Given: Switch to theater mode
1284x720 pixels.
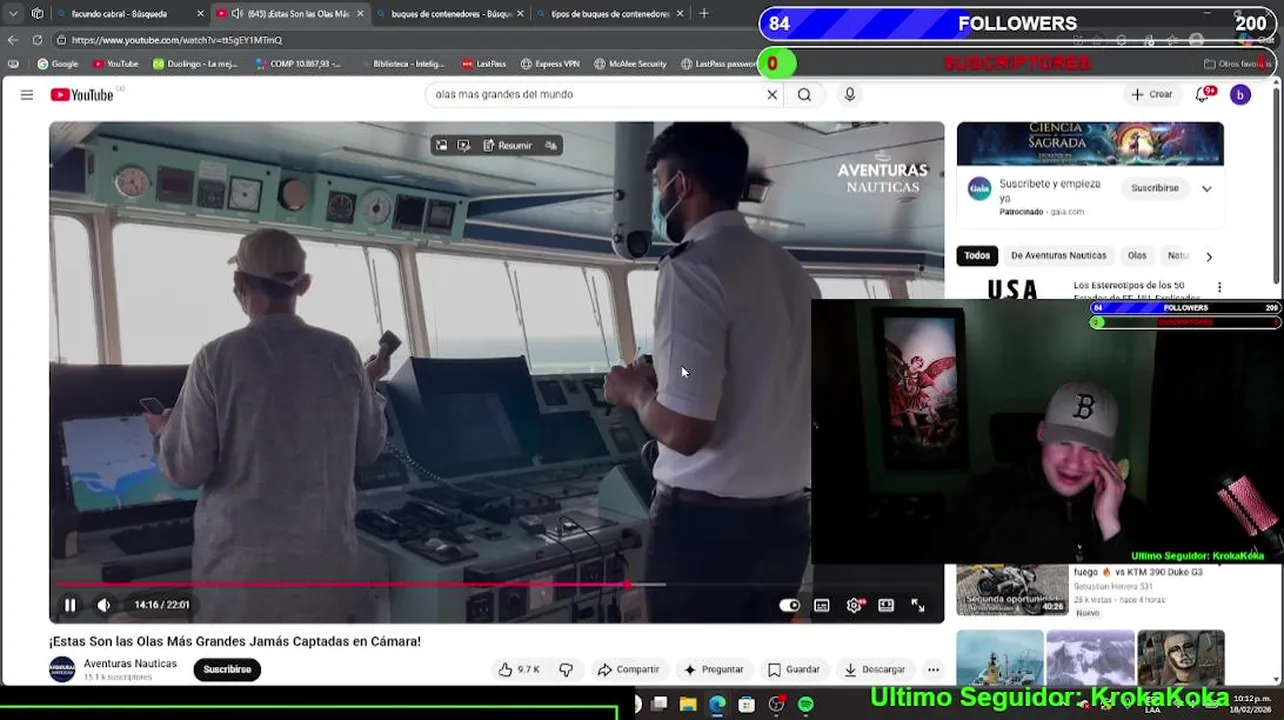Looking at the screenshot, I should coord(886,605).
